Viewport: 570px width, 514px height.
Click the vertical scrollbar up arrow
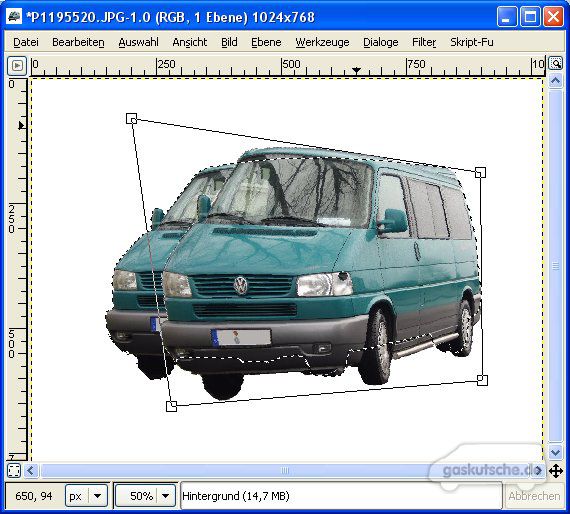click(555, 80)
